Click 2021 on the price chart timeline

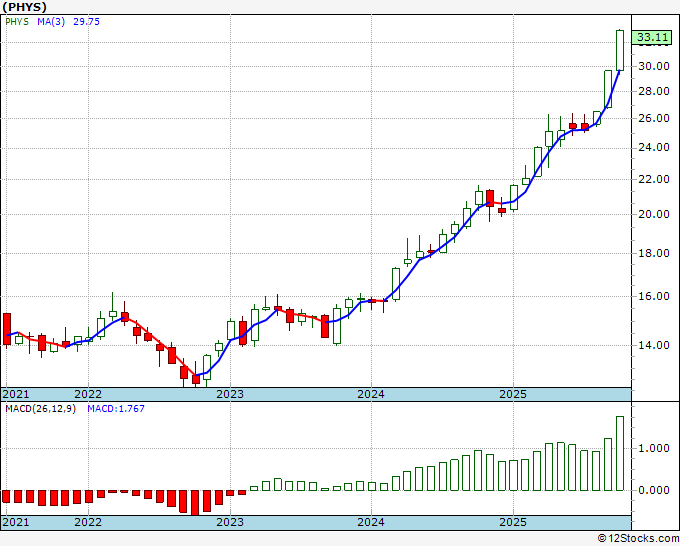[16, 394]
